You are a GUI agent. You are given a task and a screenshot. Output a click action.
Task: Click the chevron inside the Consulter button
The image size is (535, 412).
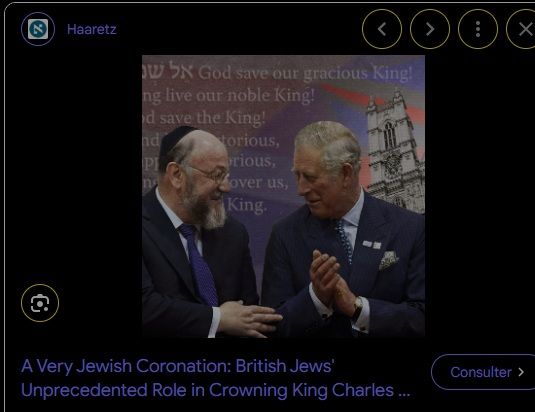point(521,372)
